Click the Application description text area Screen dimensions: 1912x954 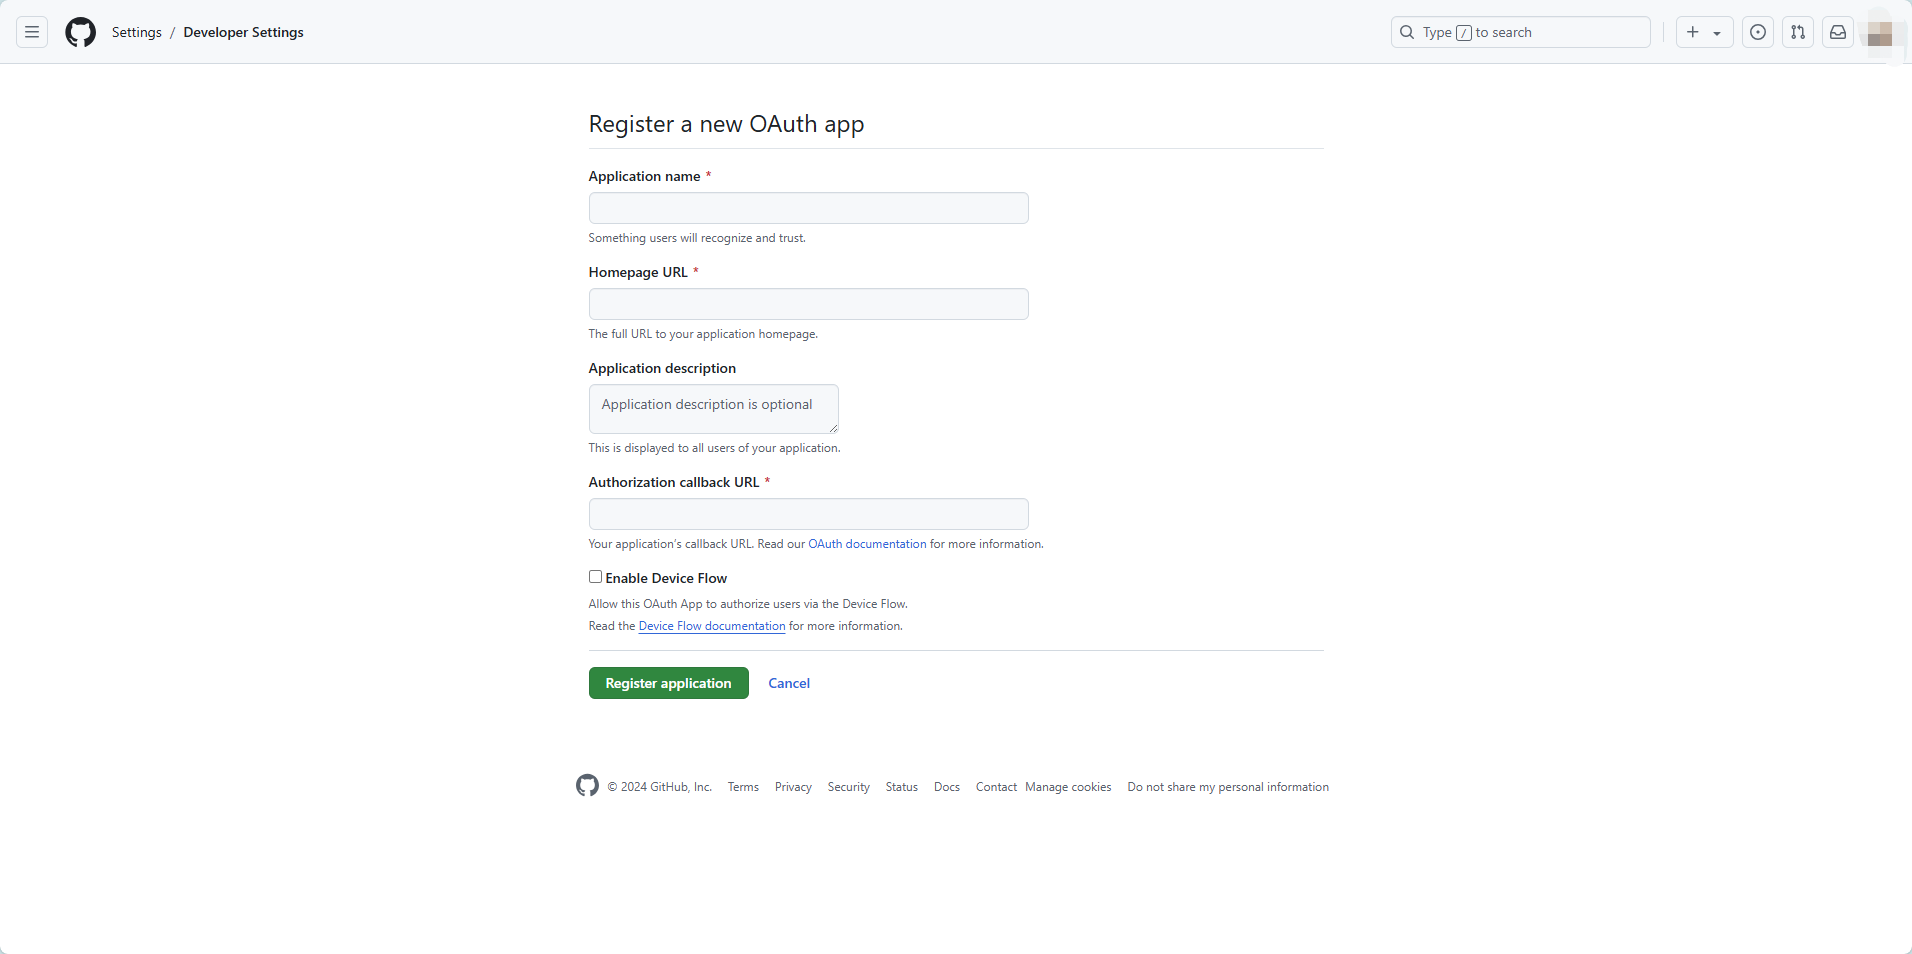pyautogui.click(x=713, y=408)
